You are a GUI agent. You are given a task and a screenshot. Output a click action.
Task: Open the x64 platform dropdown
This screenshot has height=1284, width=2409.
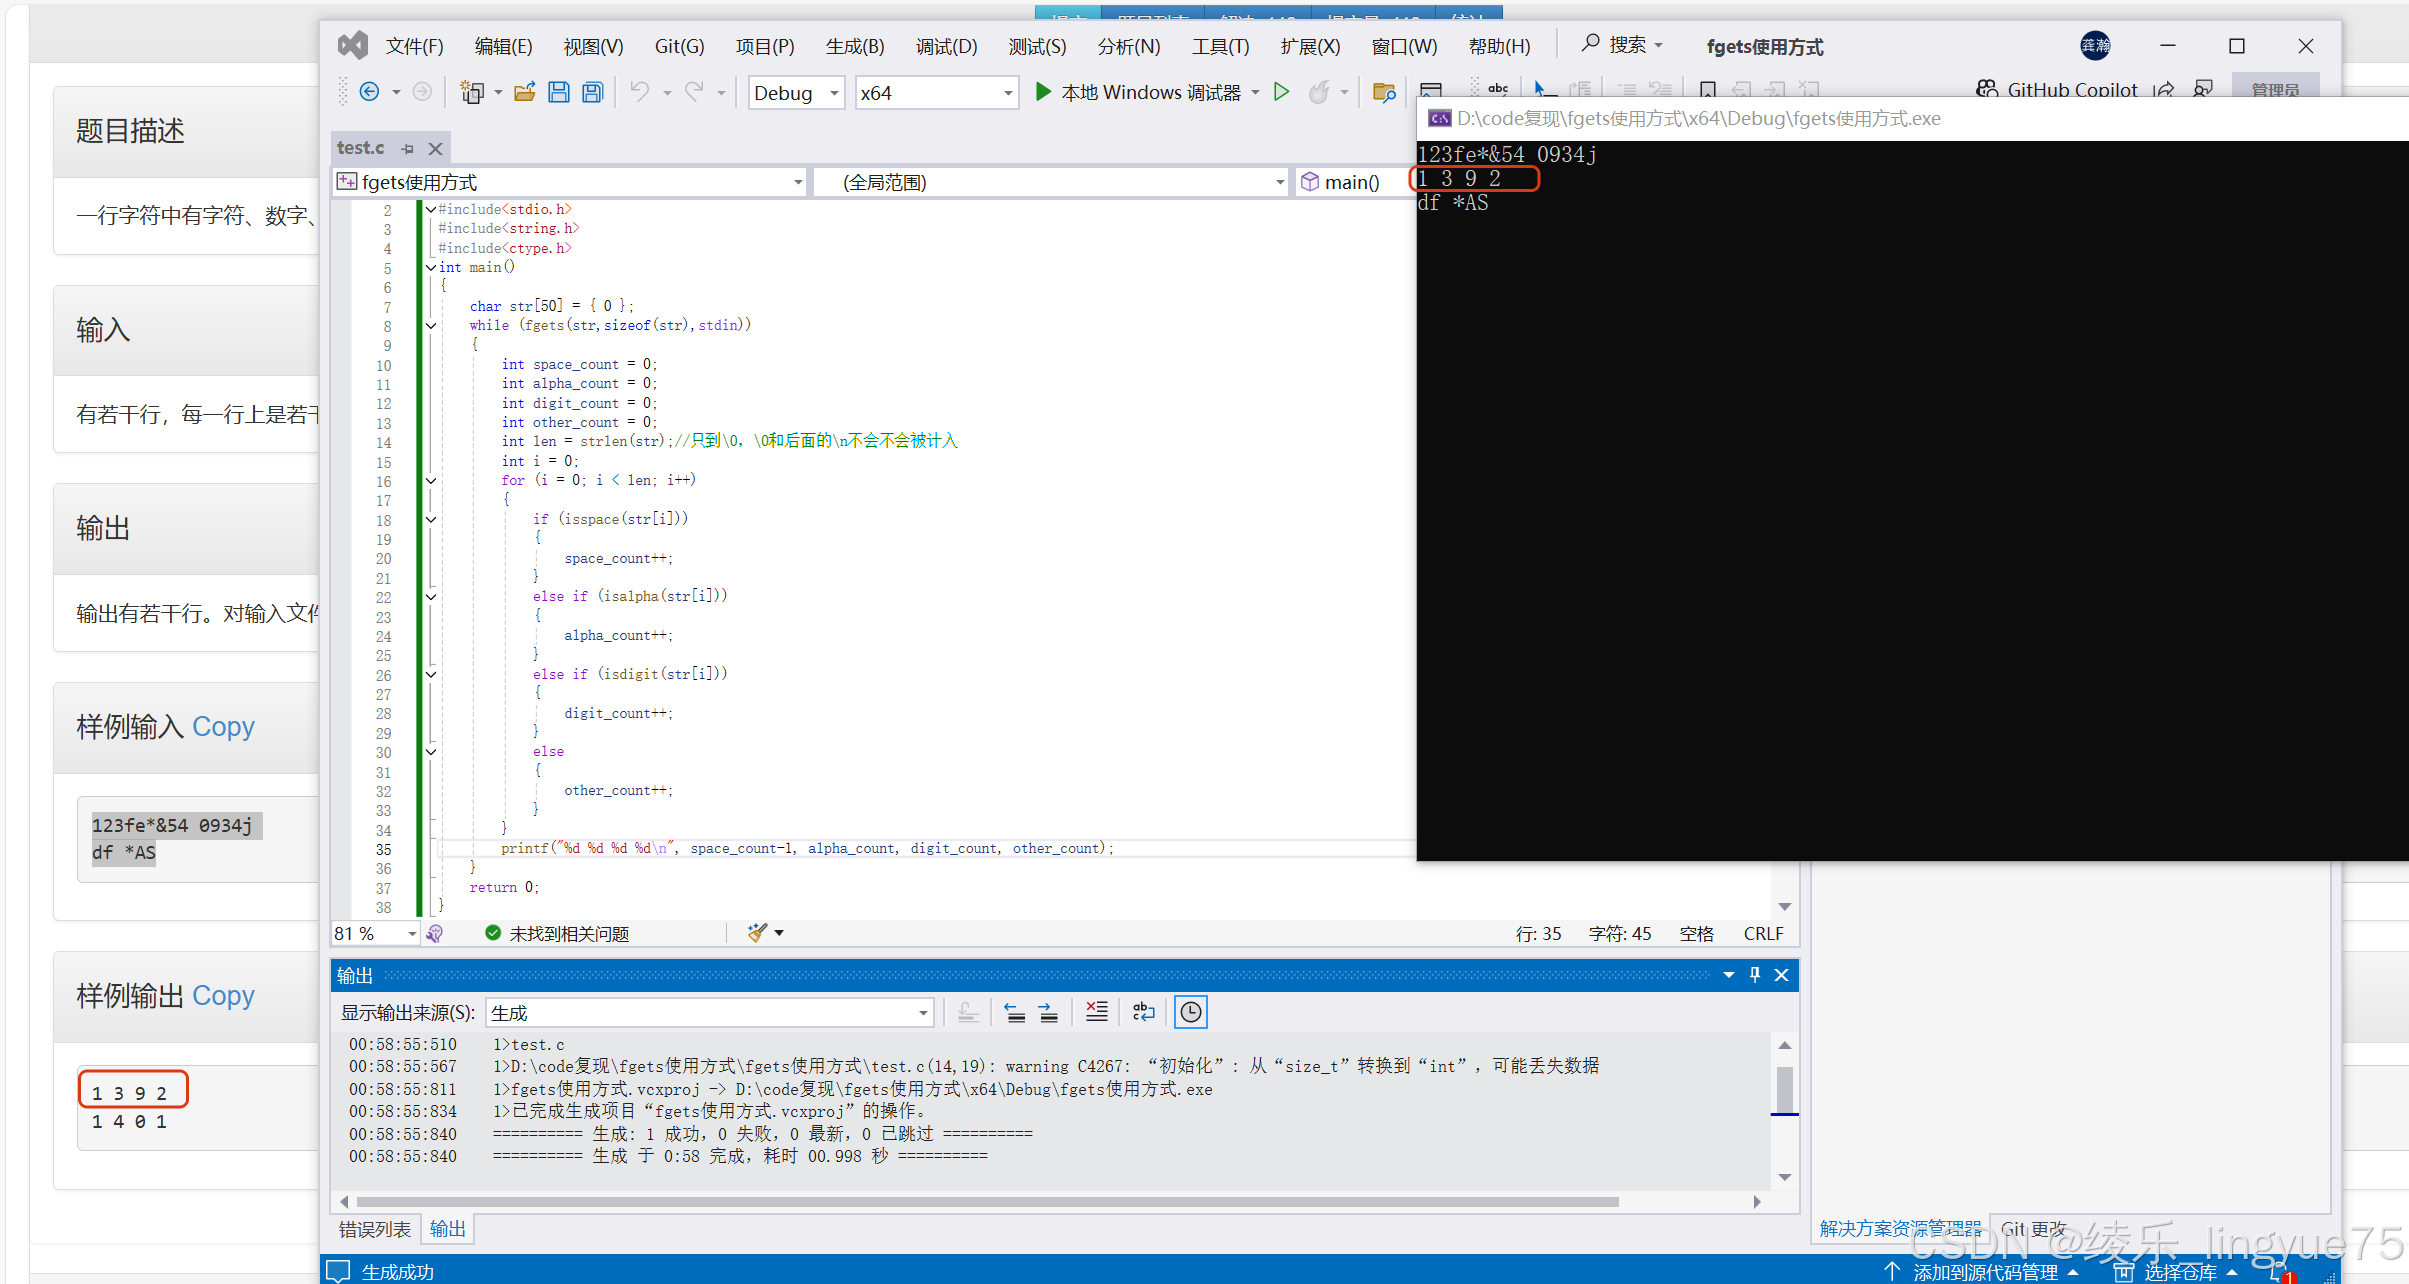pyautogui.click(x=1007, y=93)
